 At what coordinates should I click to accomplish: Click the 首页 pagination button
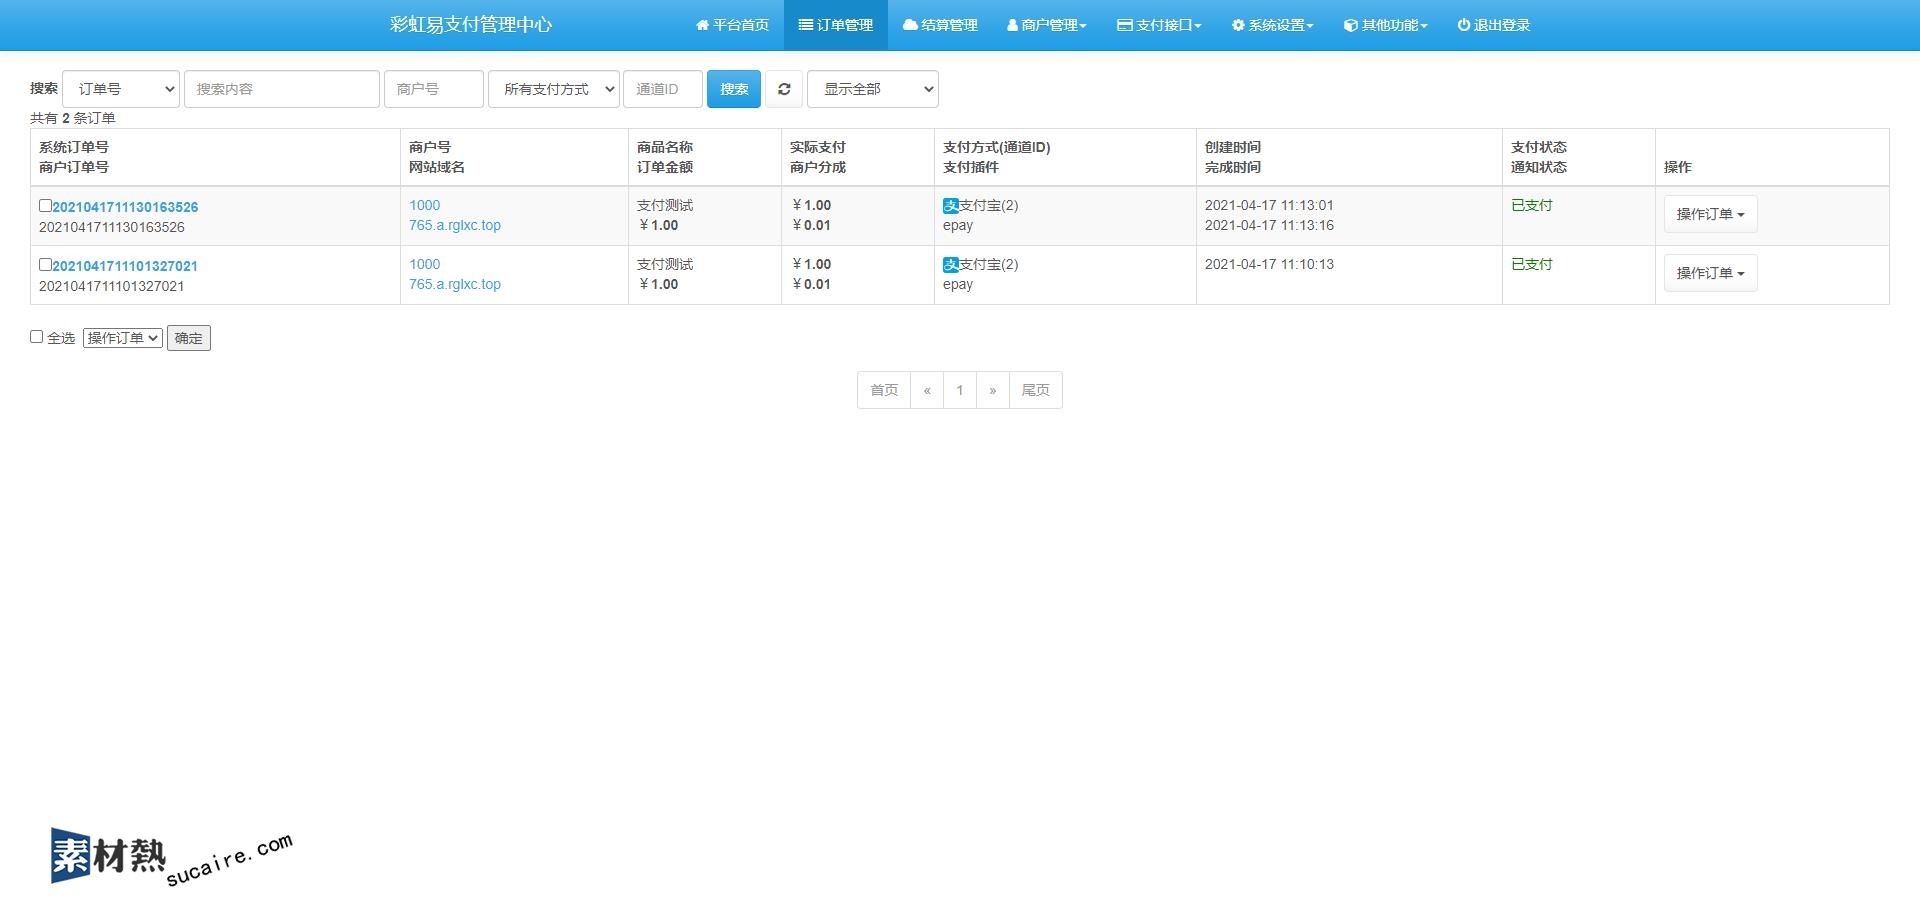(x=884, y=390)
